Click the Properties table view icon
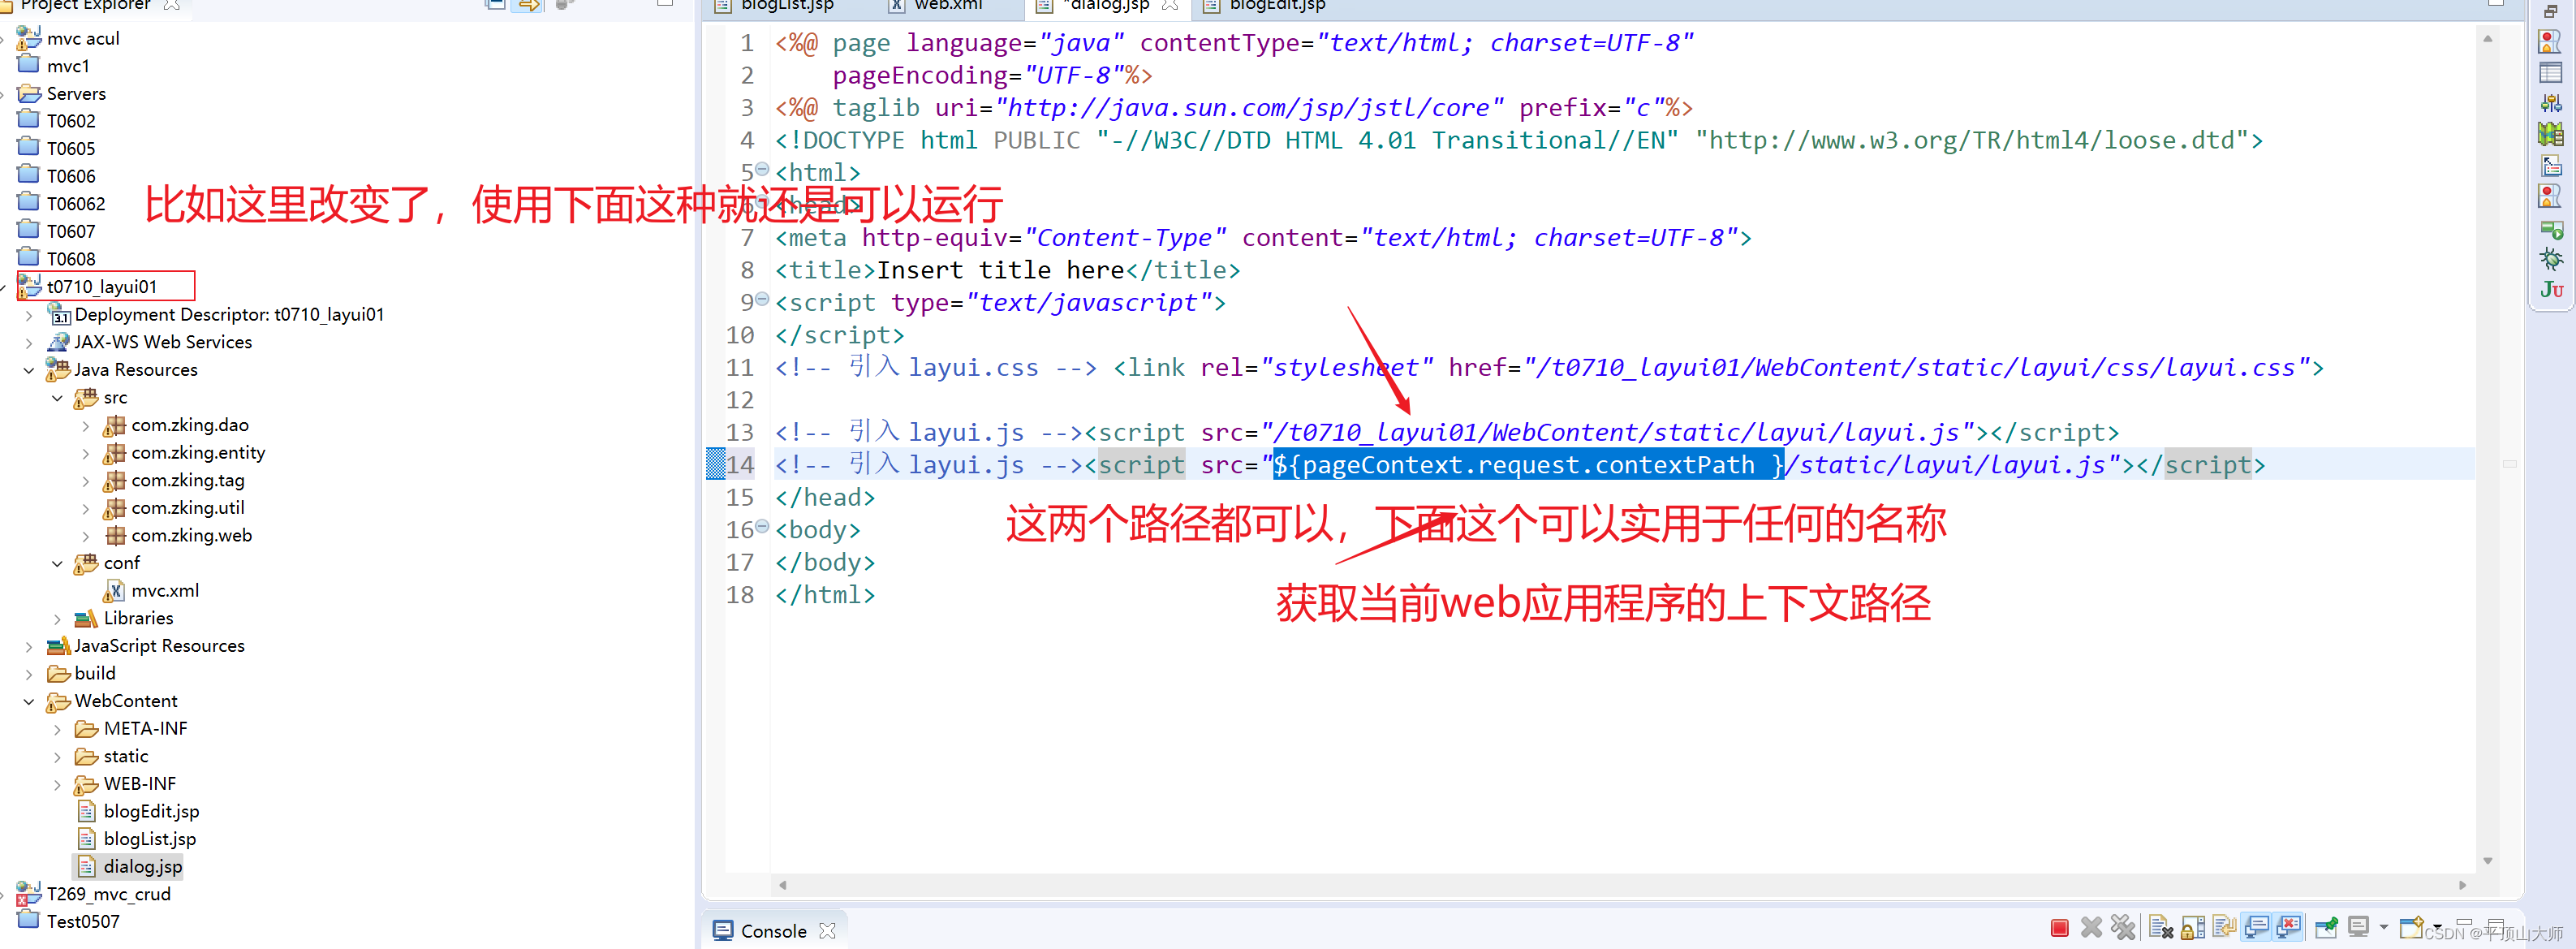The width and height of the screenshot is (2576, 949). click(x=2551, y=73)
